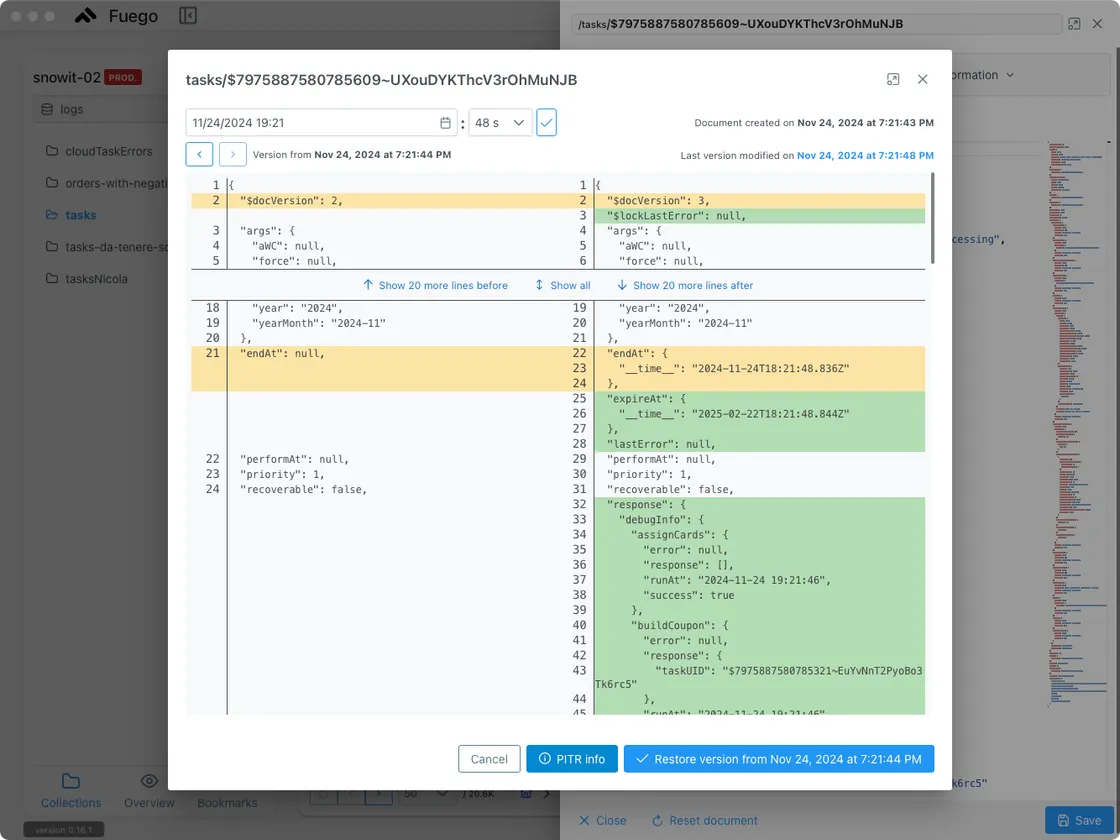Open the seconds dropdown showing 48 s
The height and width of the screenshot is (840, 1120).
(500, 123)
